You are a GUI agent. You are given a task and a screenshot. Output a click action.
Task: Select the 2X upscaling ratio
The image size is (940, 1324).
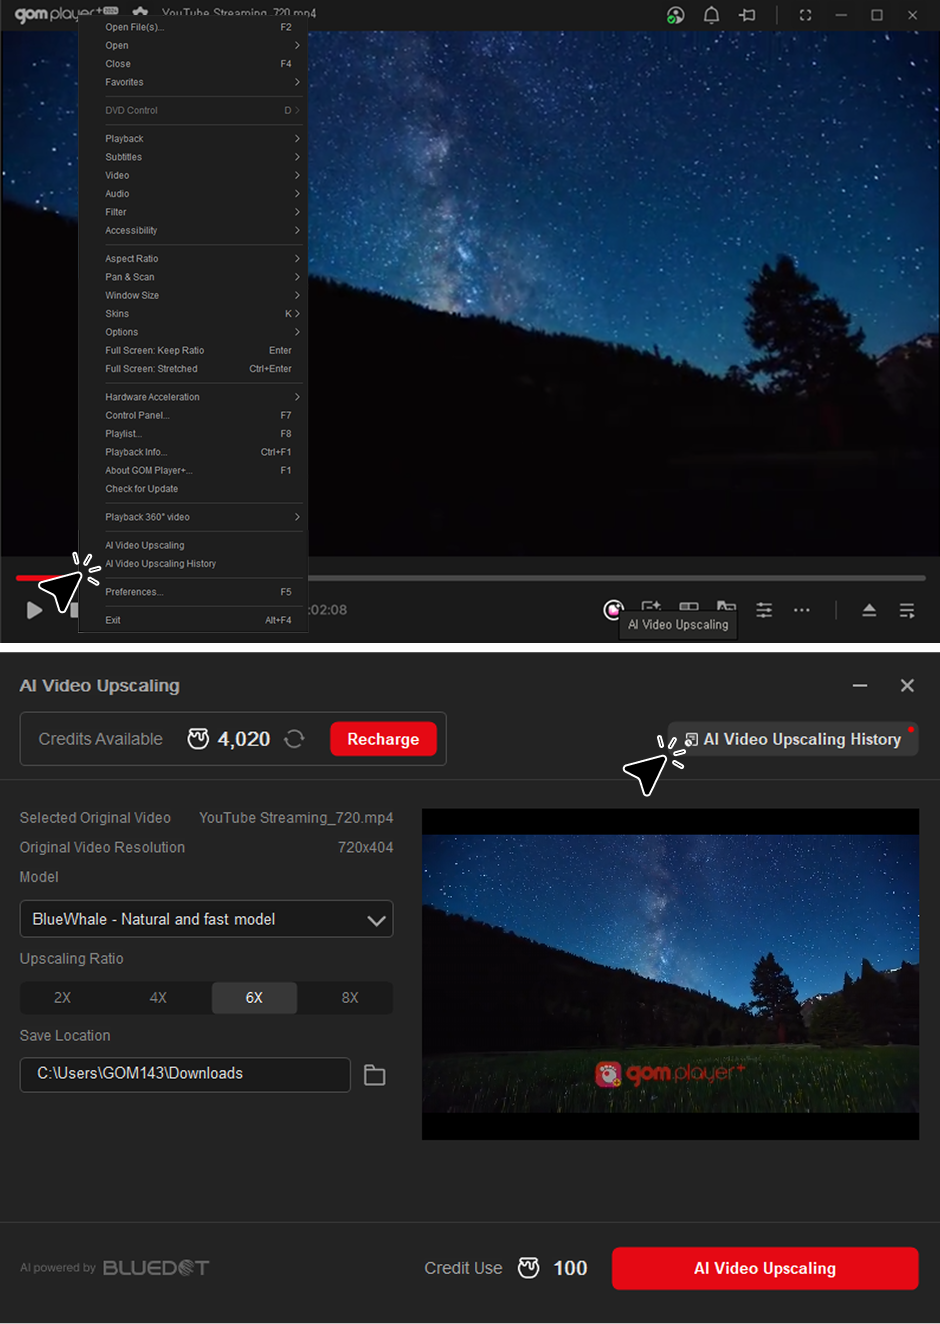tap(62, 998)
